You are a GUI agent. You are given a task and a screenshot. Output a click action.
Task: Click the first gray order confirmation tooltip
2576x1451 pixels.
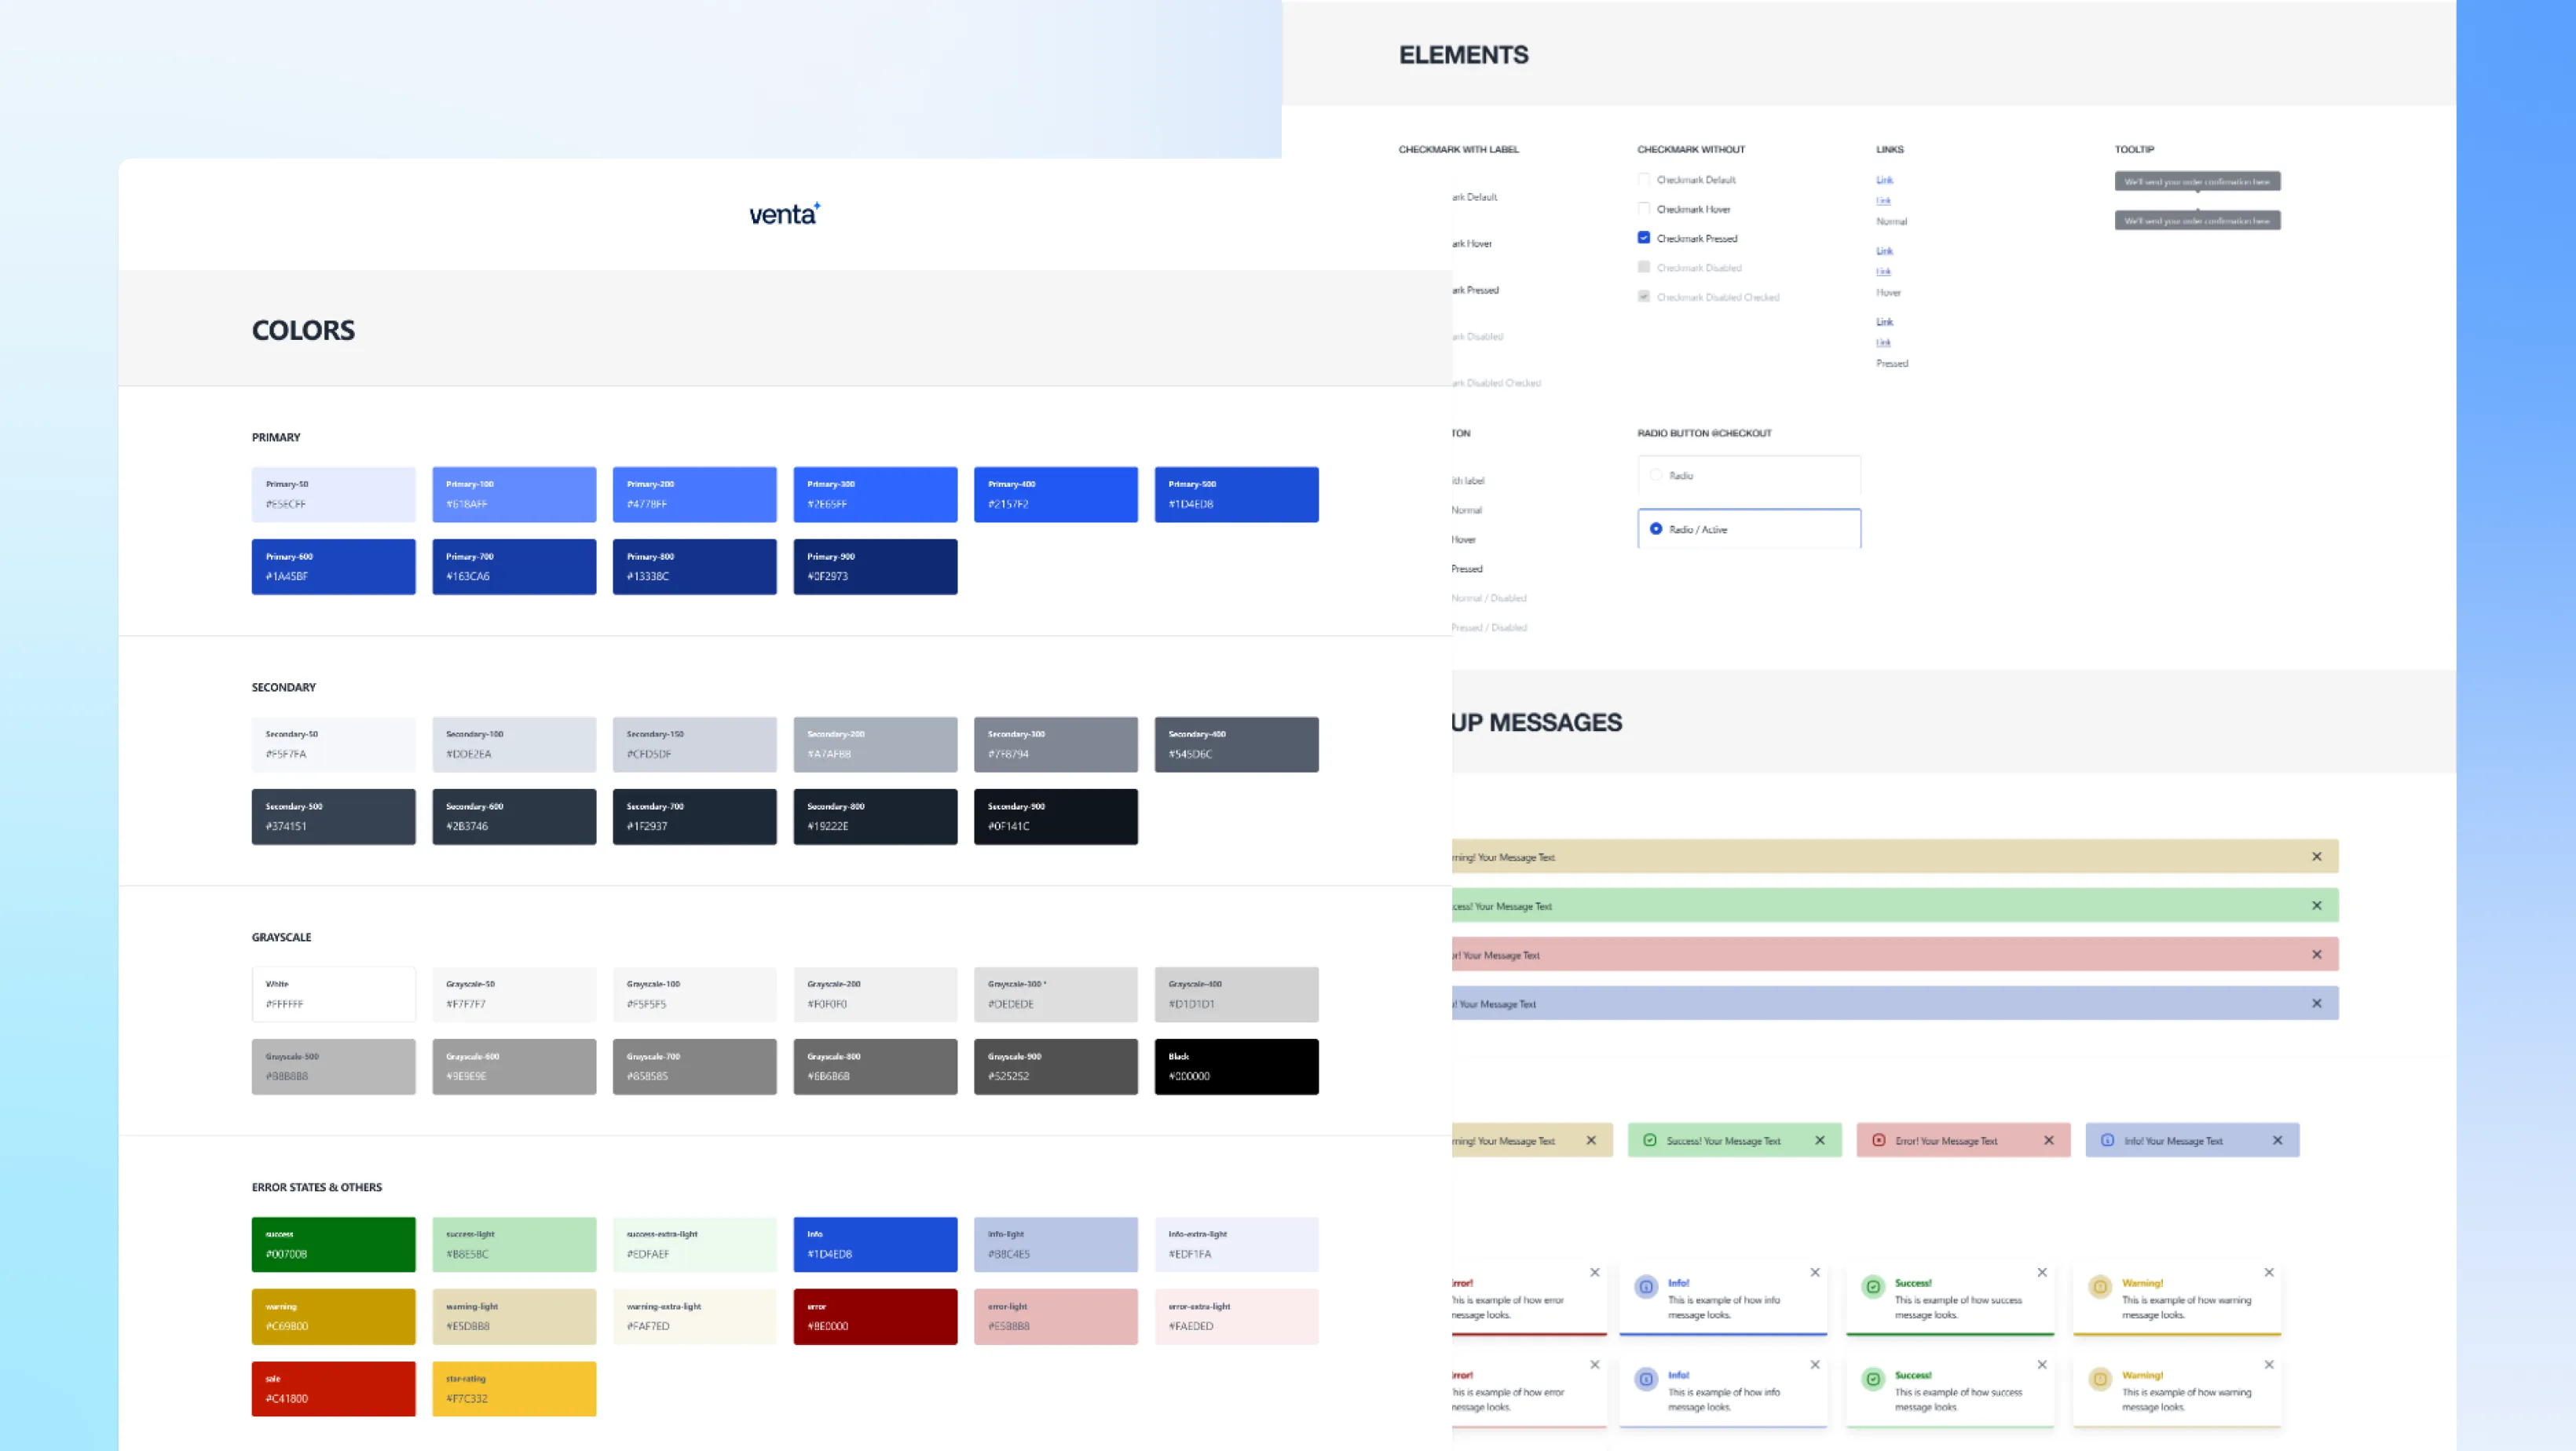2197,181
